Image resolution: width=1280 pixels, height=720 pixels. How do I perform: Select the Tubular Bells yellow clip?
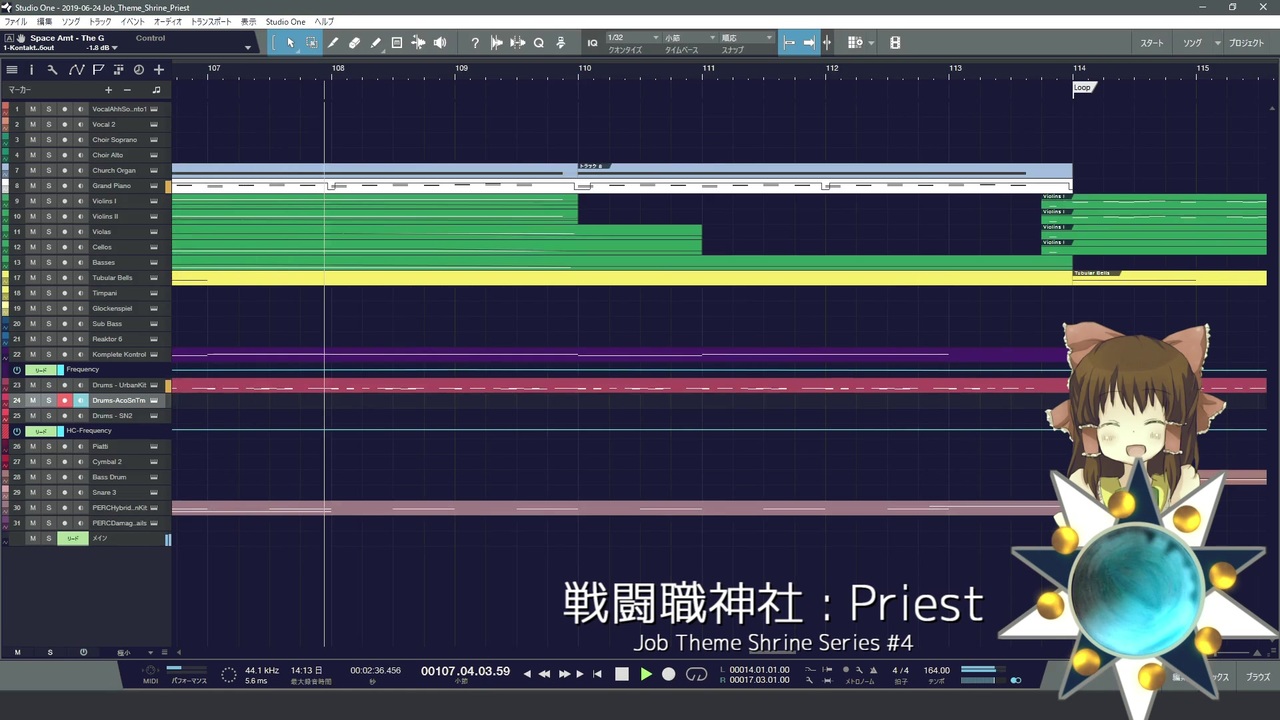click(x=622, y=278)
